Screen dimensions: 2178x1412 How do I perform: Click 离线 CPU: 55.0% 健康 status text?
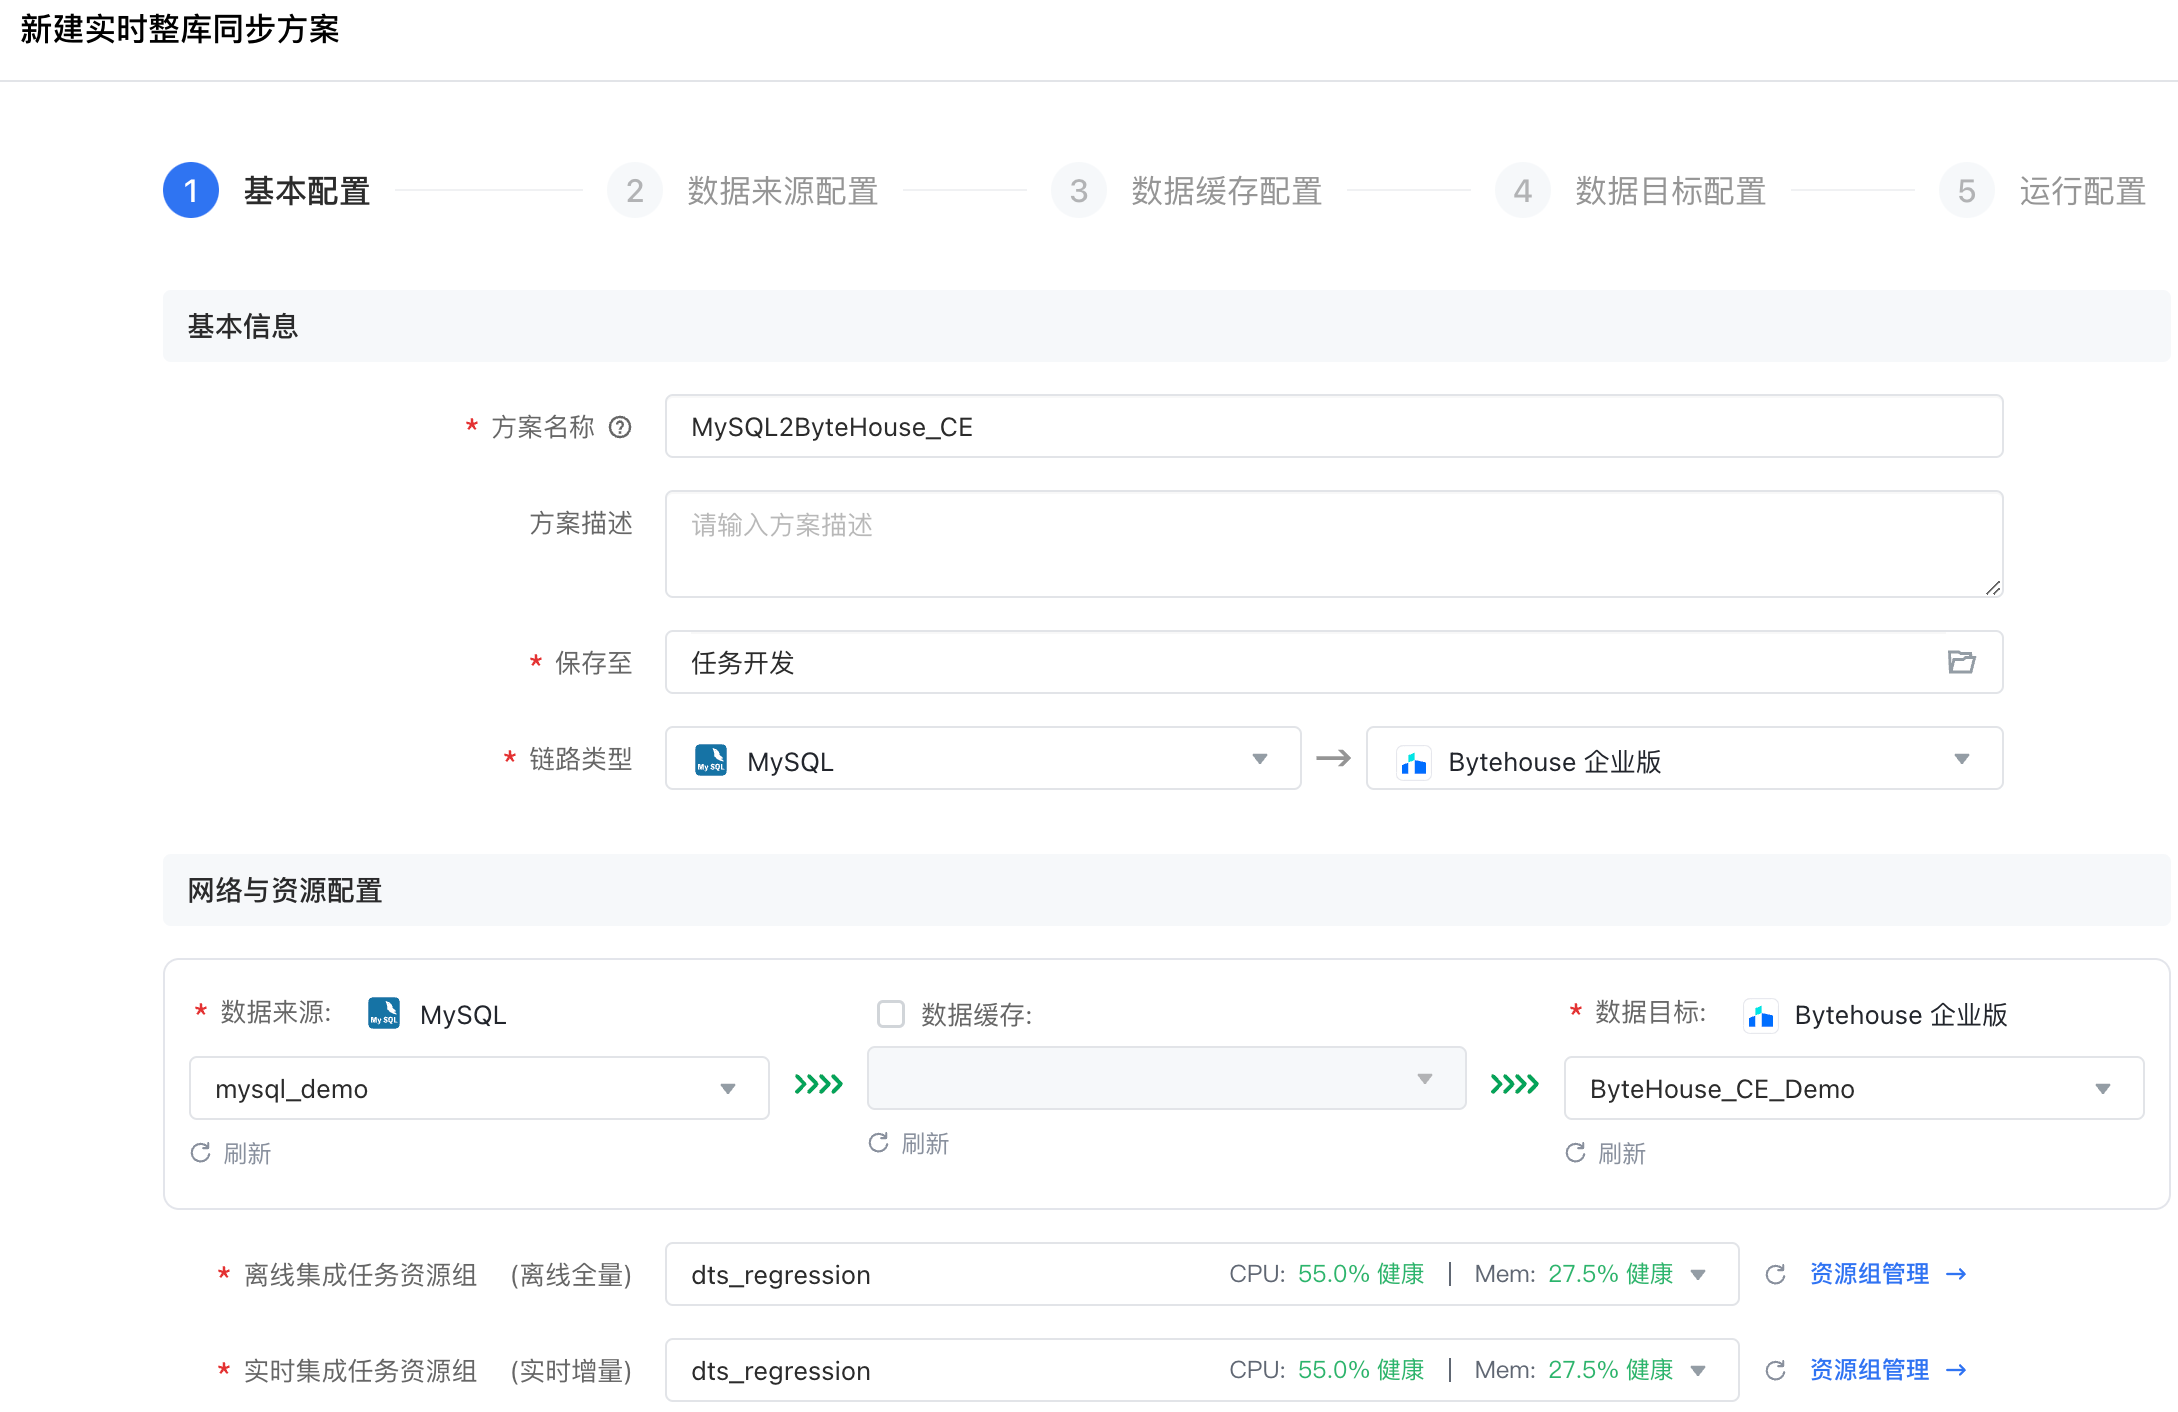point(1326,1274)
